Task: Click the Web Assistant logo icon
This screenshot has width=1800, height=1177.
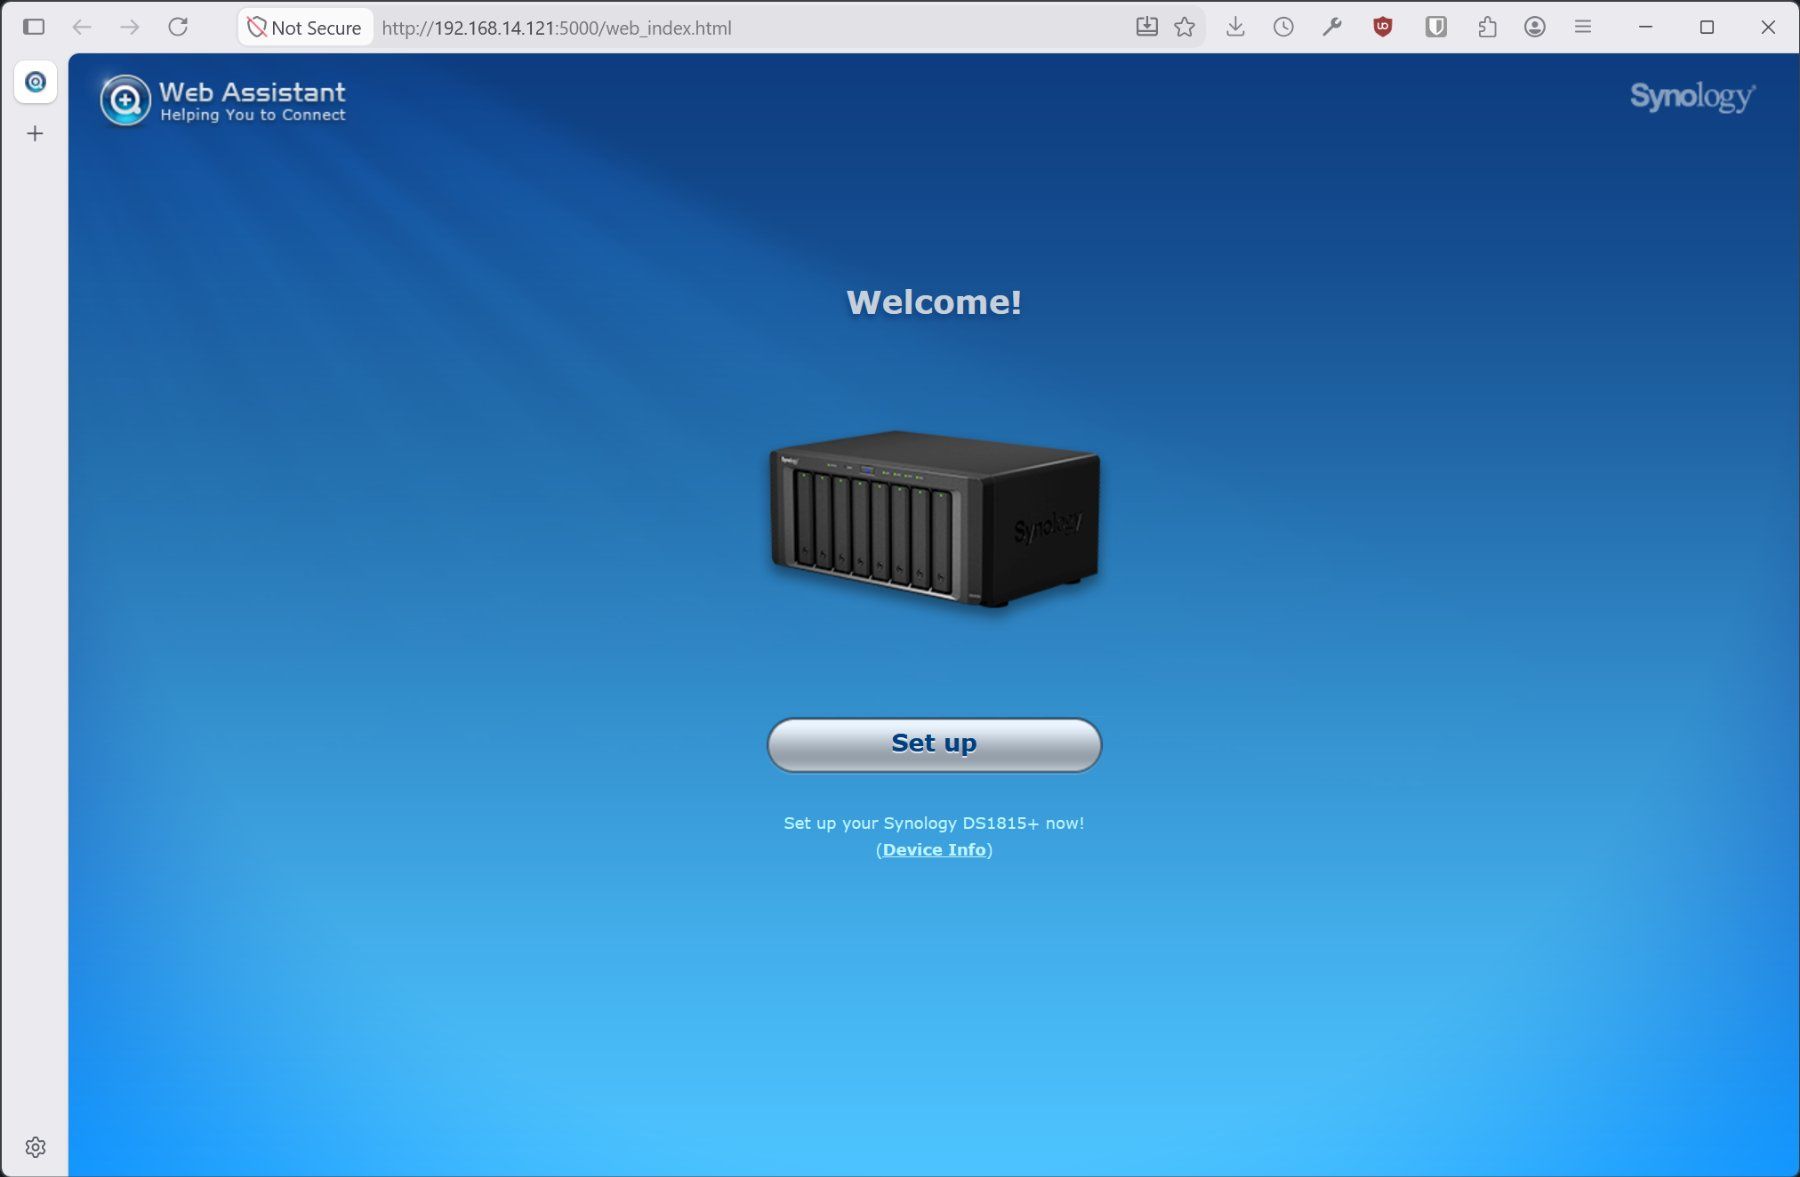Action: (125, 100)
